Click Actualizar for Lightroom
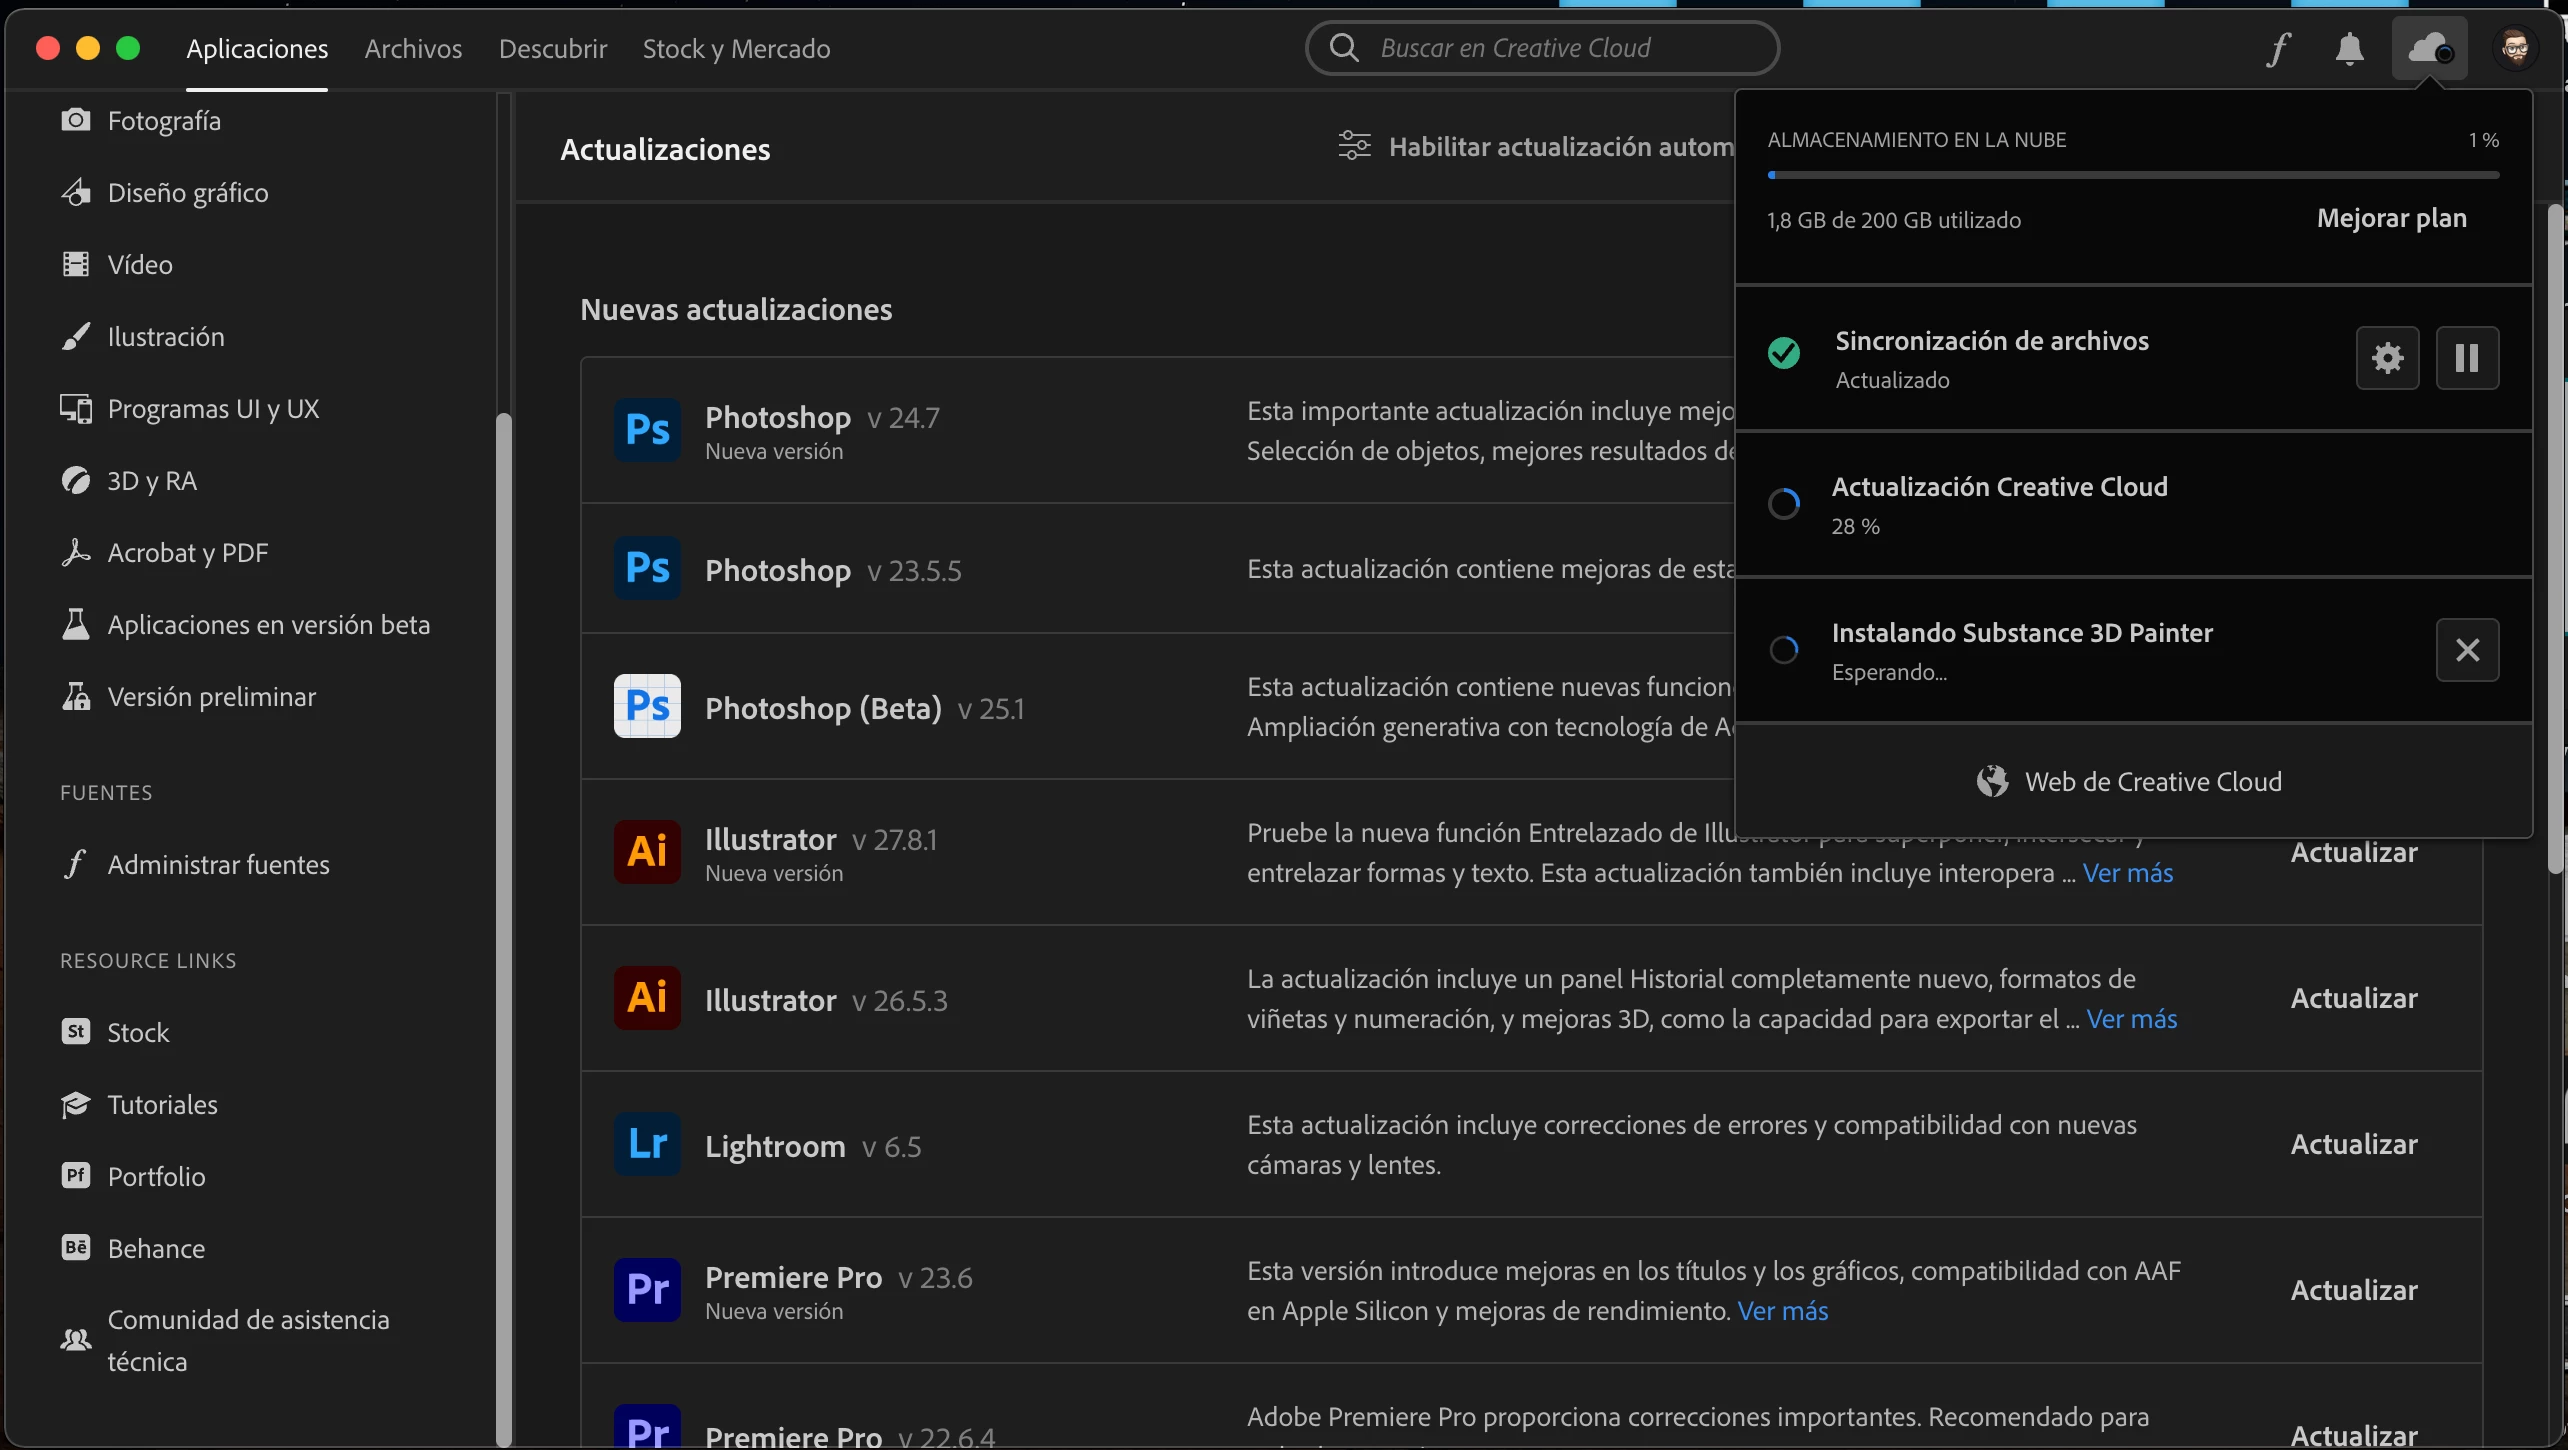This screenshot has width=2568, height=1450. click(2354, 1145)
